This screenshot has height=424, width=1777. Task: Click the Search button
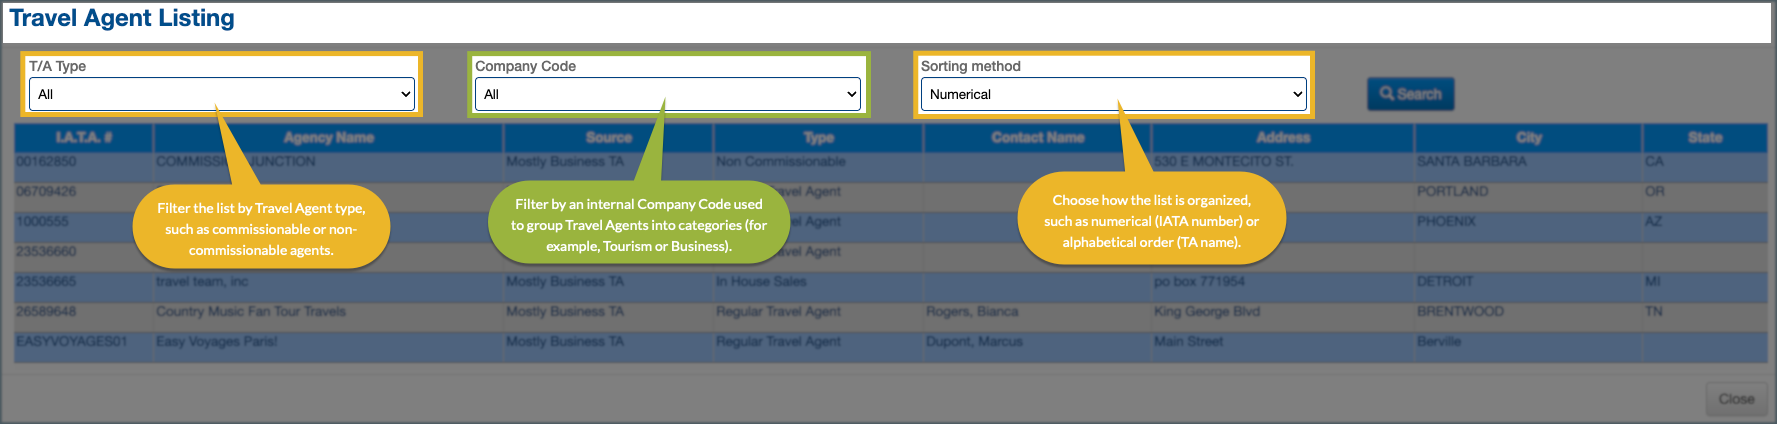click(x=1410, y=94)
